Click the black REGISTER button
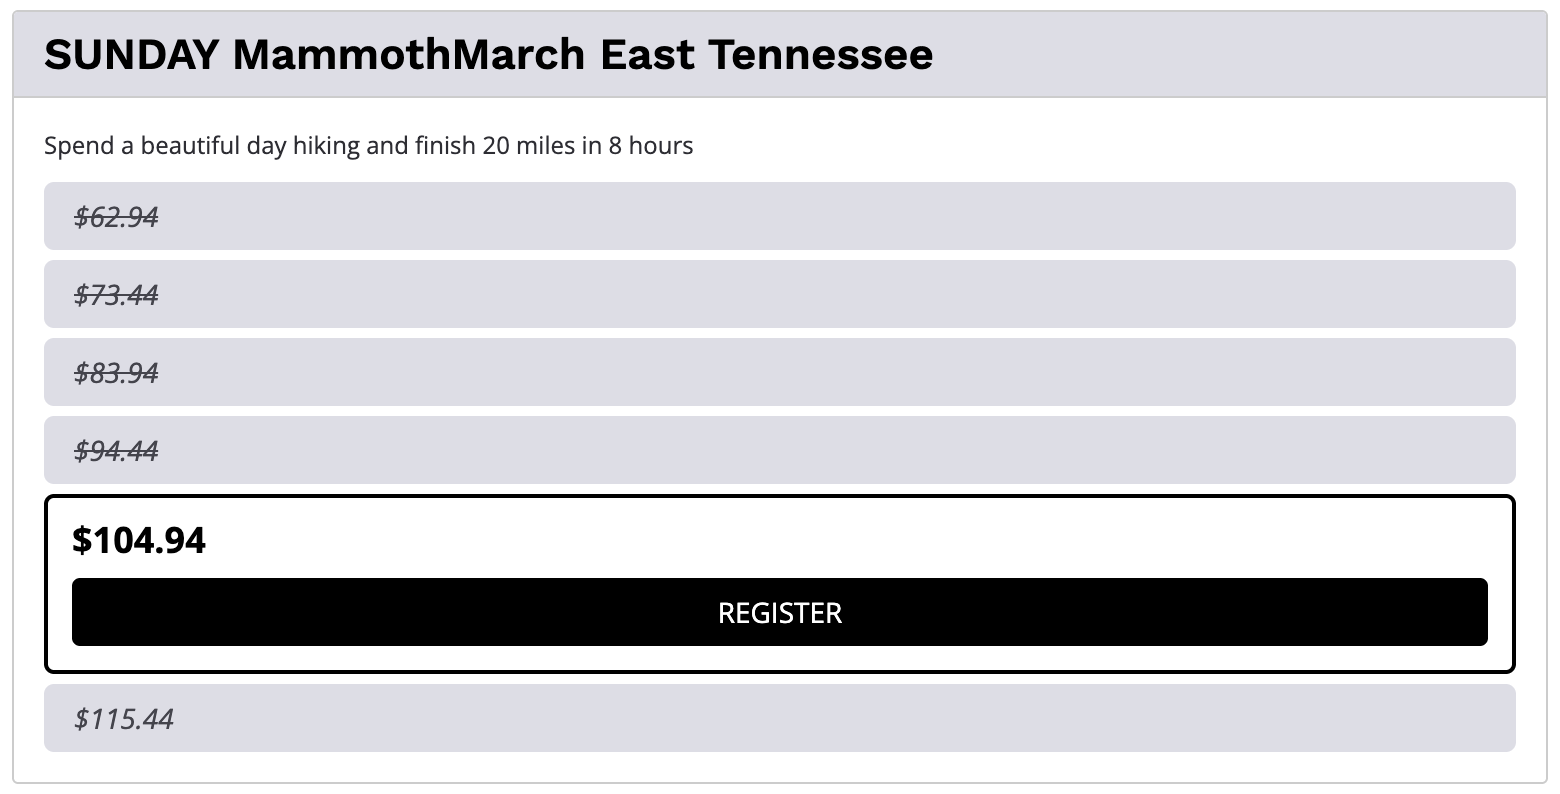1560x794 pixels. tap(779, 612)
